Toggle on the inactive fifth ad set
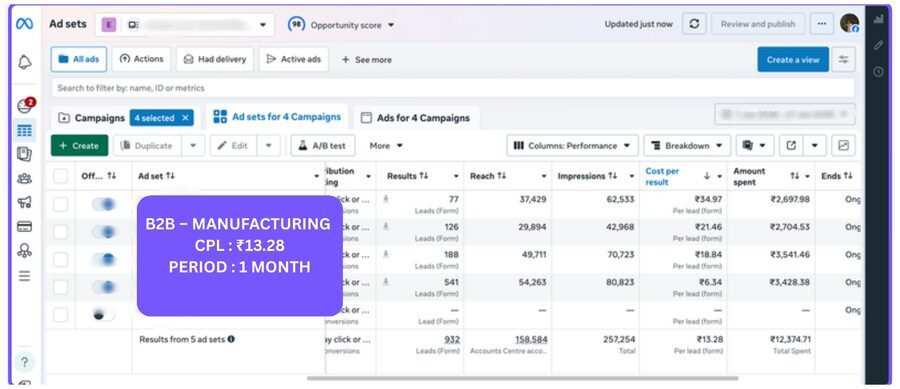Screen dimensions: 900x389 [x=104, y=314]
